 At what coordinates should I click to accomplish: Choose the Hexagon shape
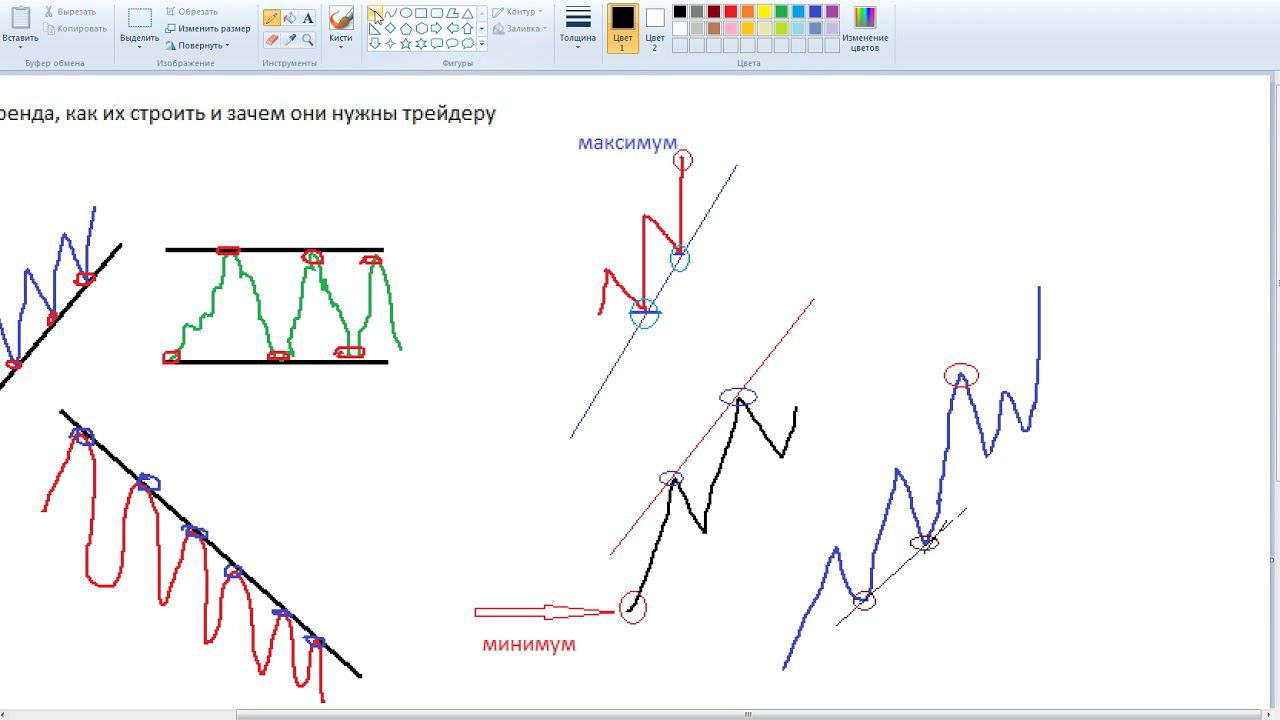coord(422,29)
